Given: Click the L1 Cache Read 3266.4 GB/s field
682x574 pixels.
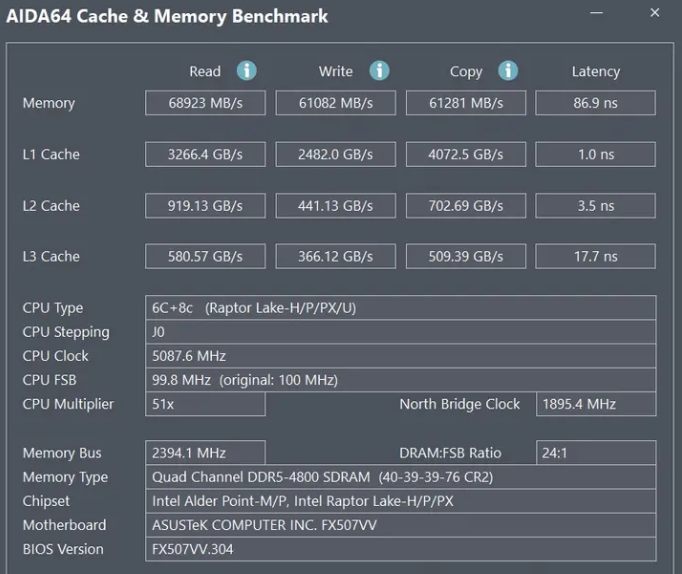Looking at the screenshot, I should pyautogui.click(x=204, y=154).
